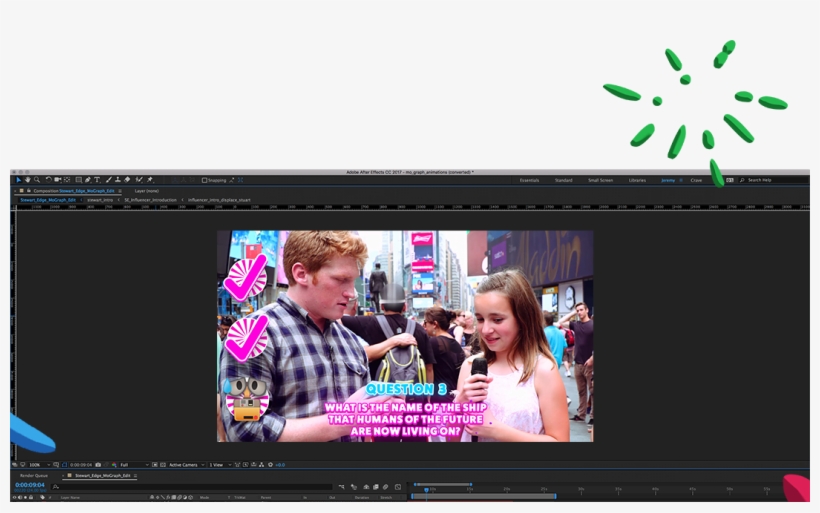Open the 100% magnification dropdown
This screenshot has height=513, width=820.
39,464
